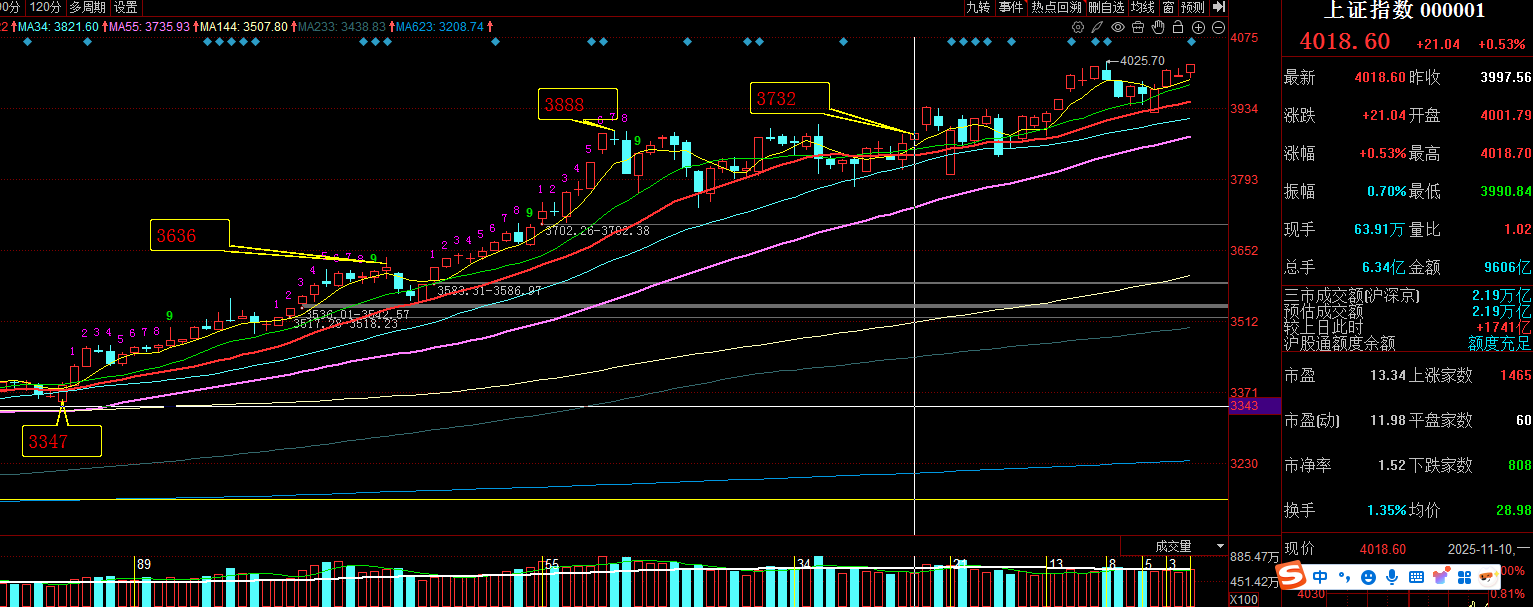Select the drawing pen tool icon

[x=1097, y=27]
